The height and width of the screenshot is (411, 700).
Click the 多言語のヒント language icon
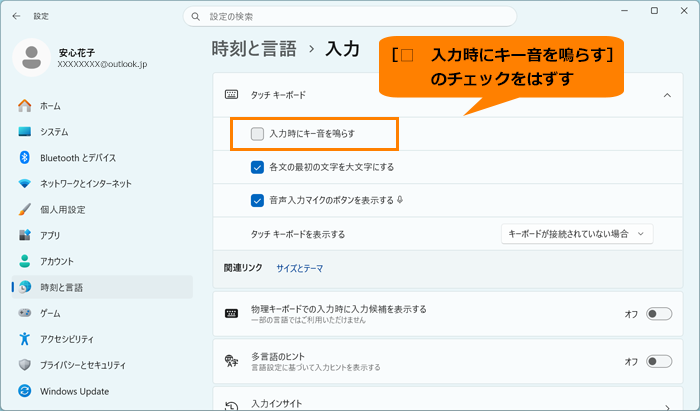[231, 361]
